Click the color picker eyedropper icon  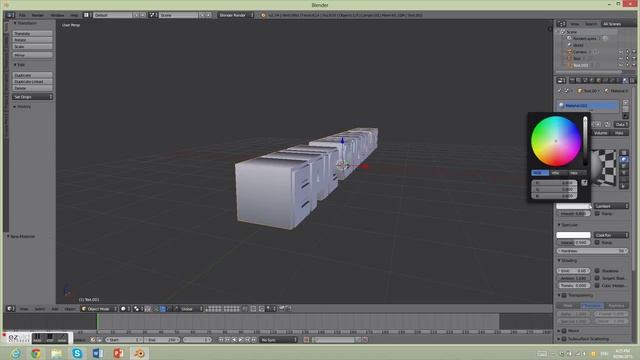pos(584,182)
